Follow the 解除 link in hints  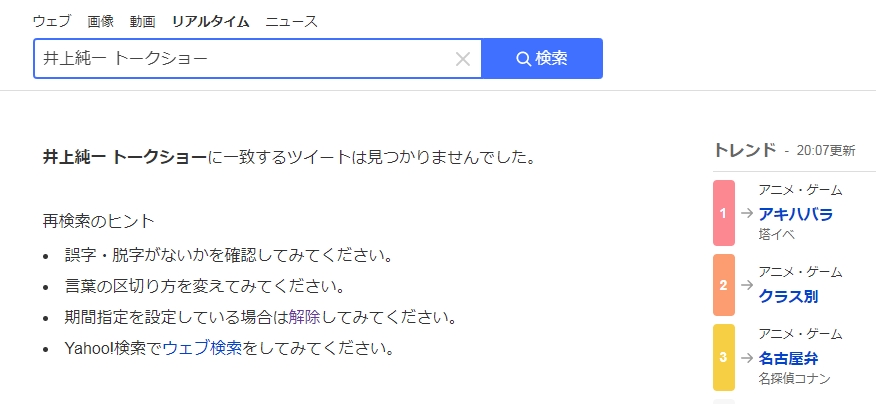point(304,317)
